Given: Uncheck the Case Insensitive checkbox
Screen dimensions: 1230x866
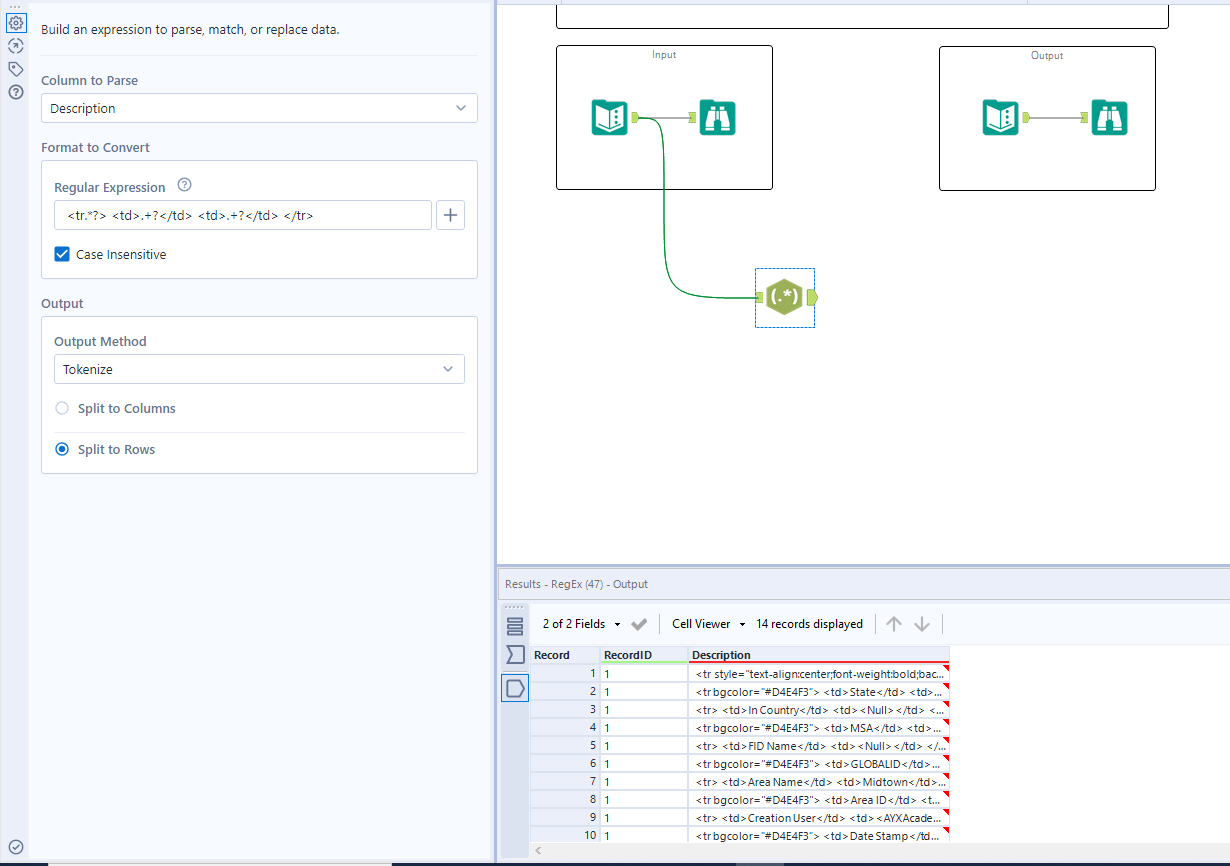Looking at the screenshot, I should (62, 254).
